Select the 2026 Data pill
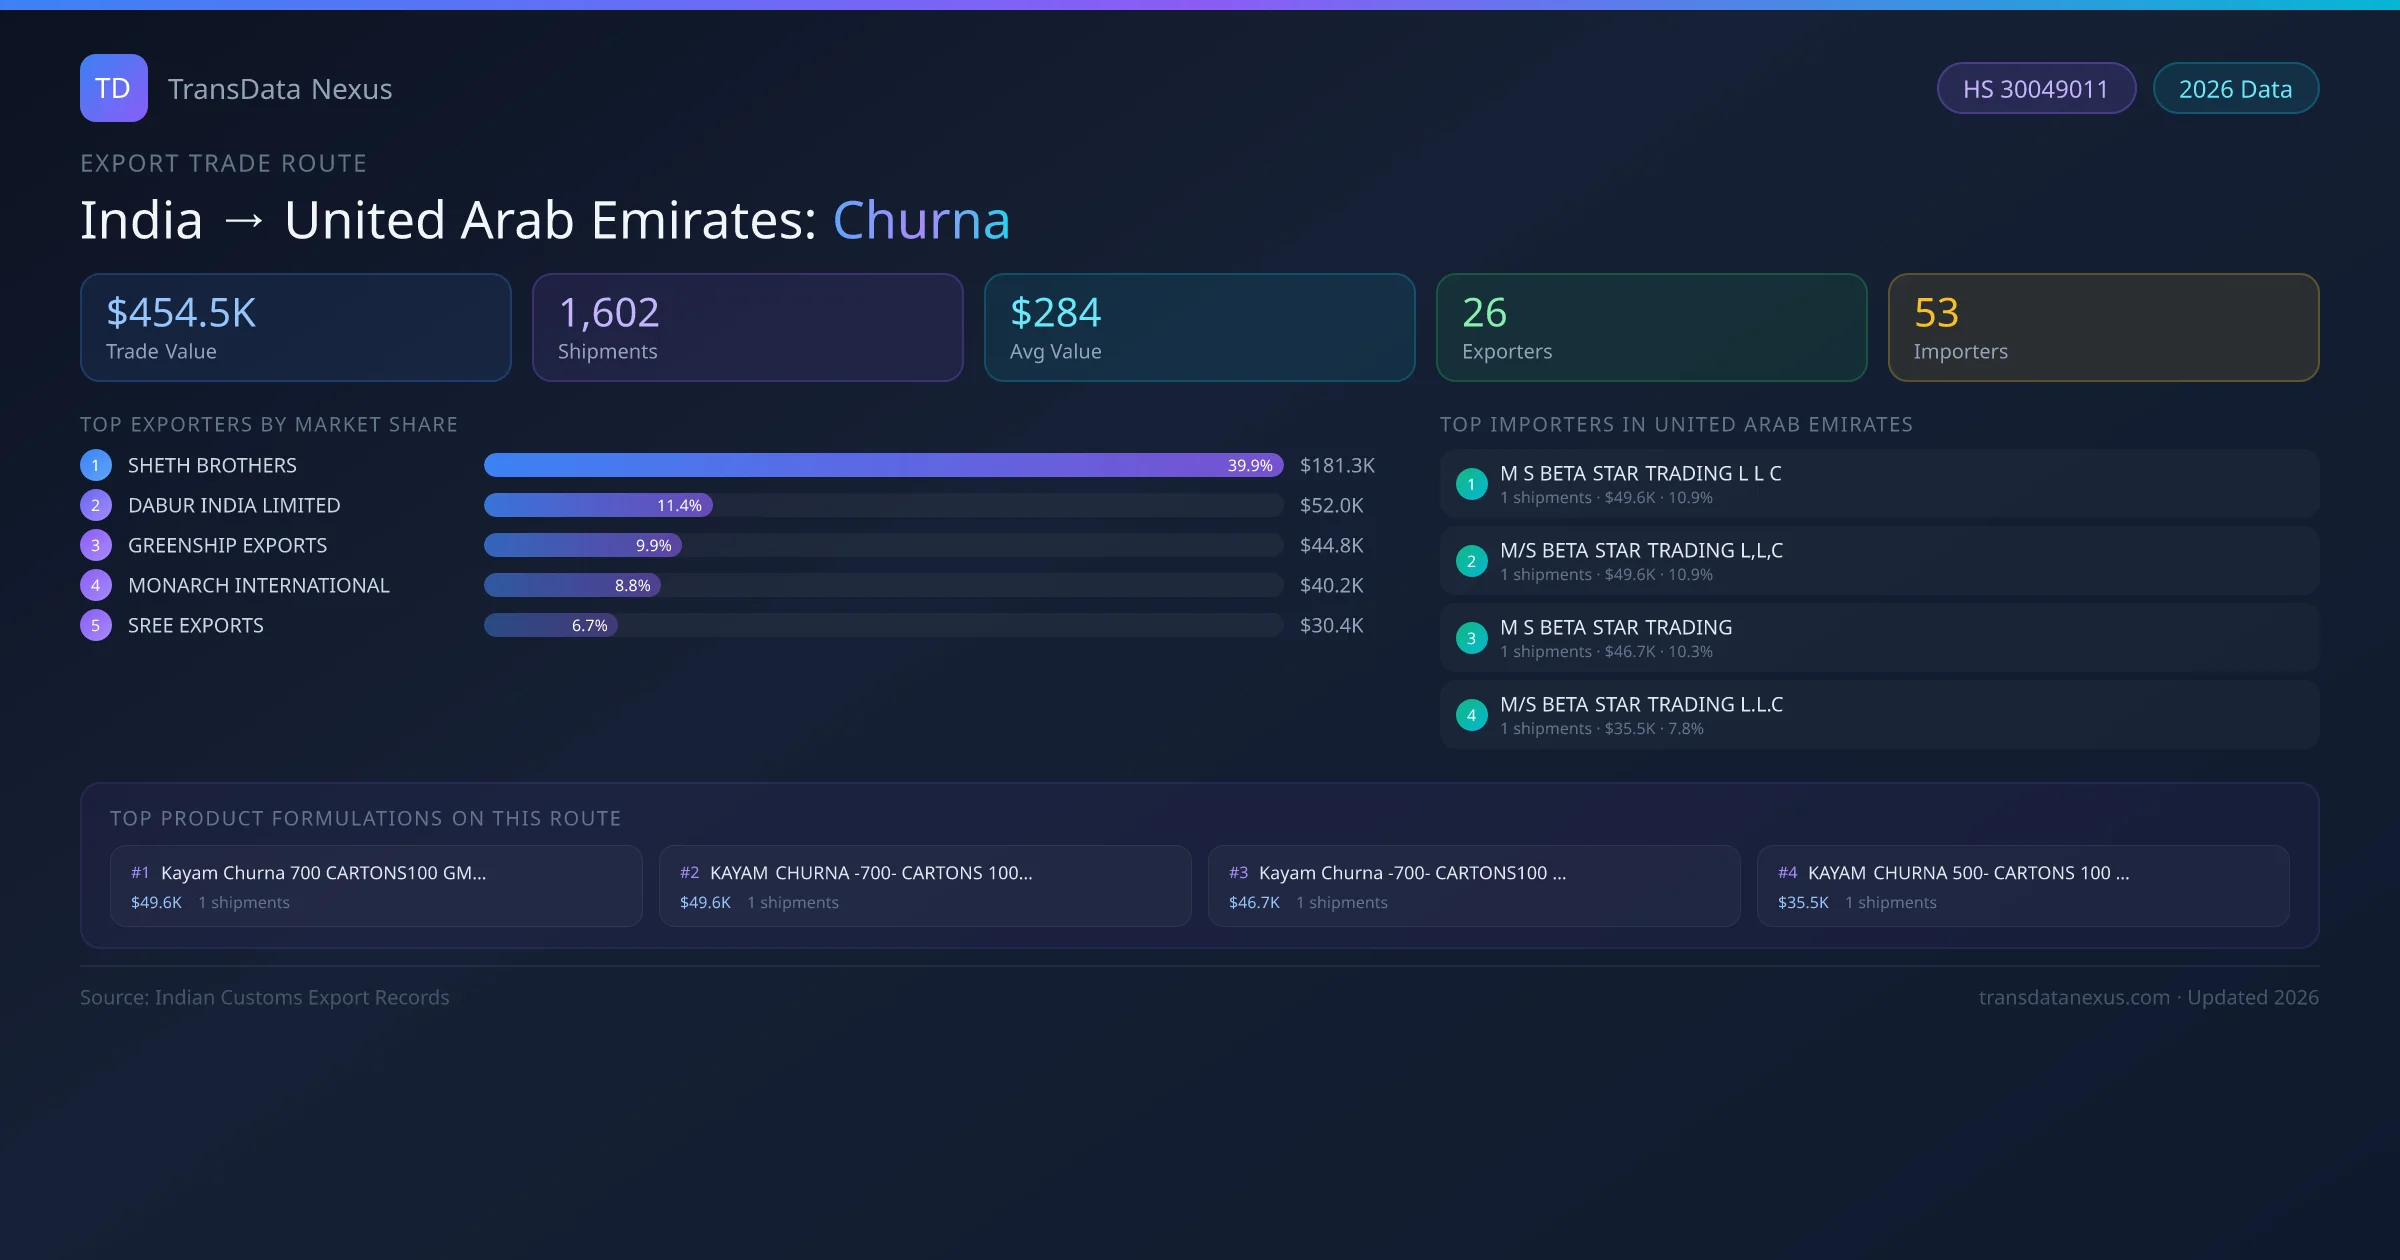Viewport: 2400px width, 1260px height. click(x=2235, y=89)
